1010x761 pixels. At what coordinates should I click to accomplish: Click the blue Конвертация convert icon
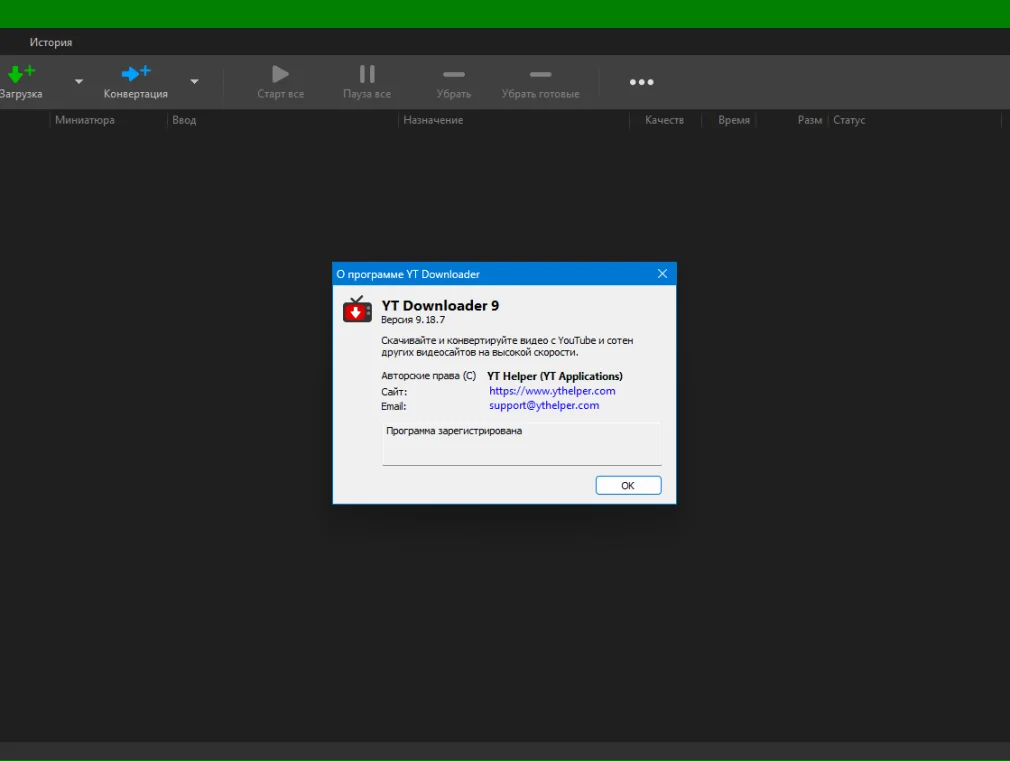(135, 74)
